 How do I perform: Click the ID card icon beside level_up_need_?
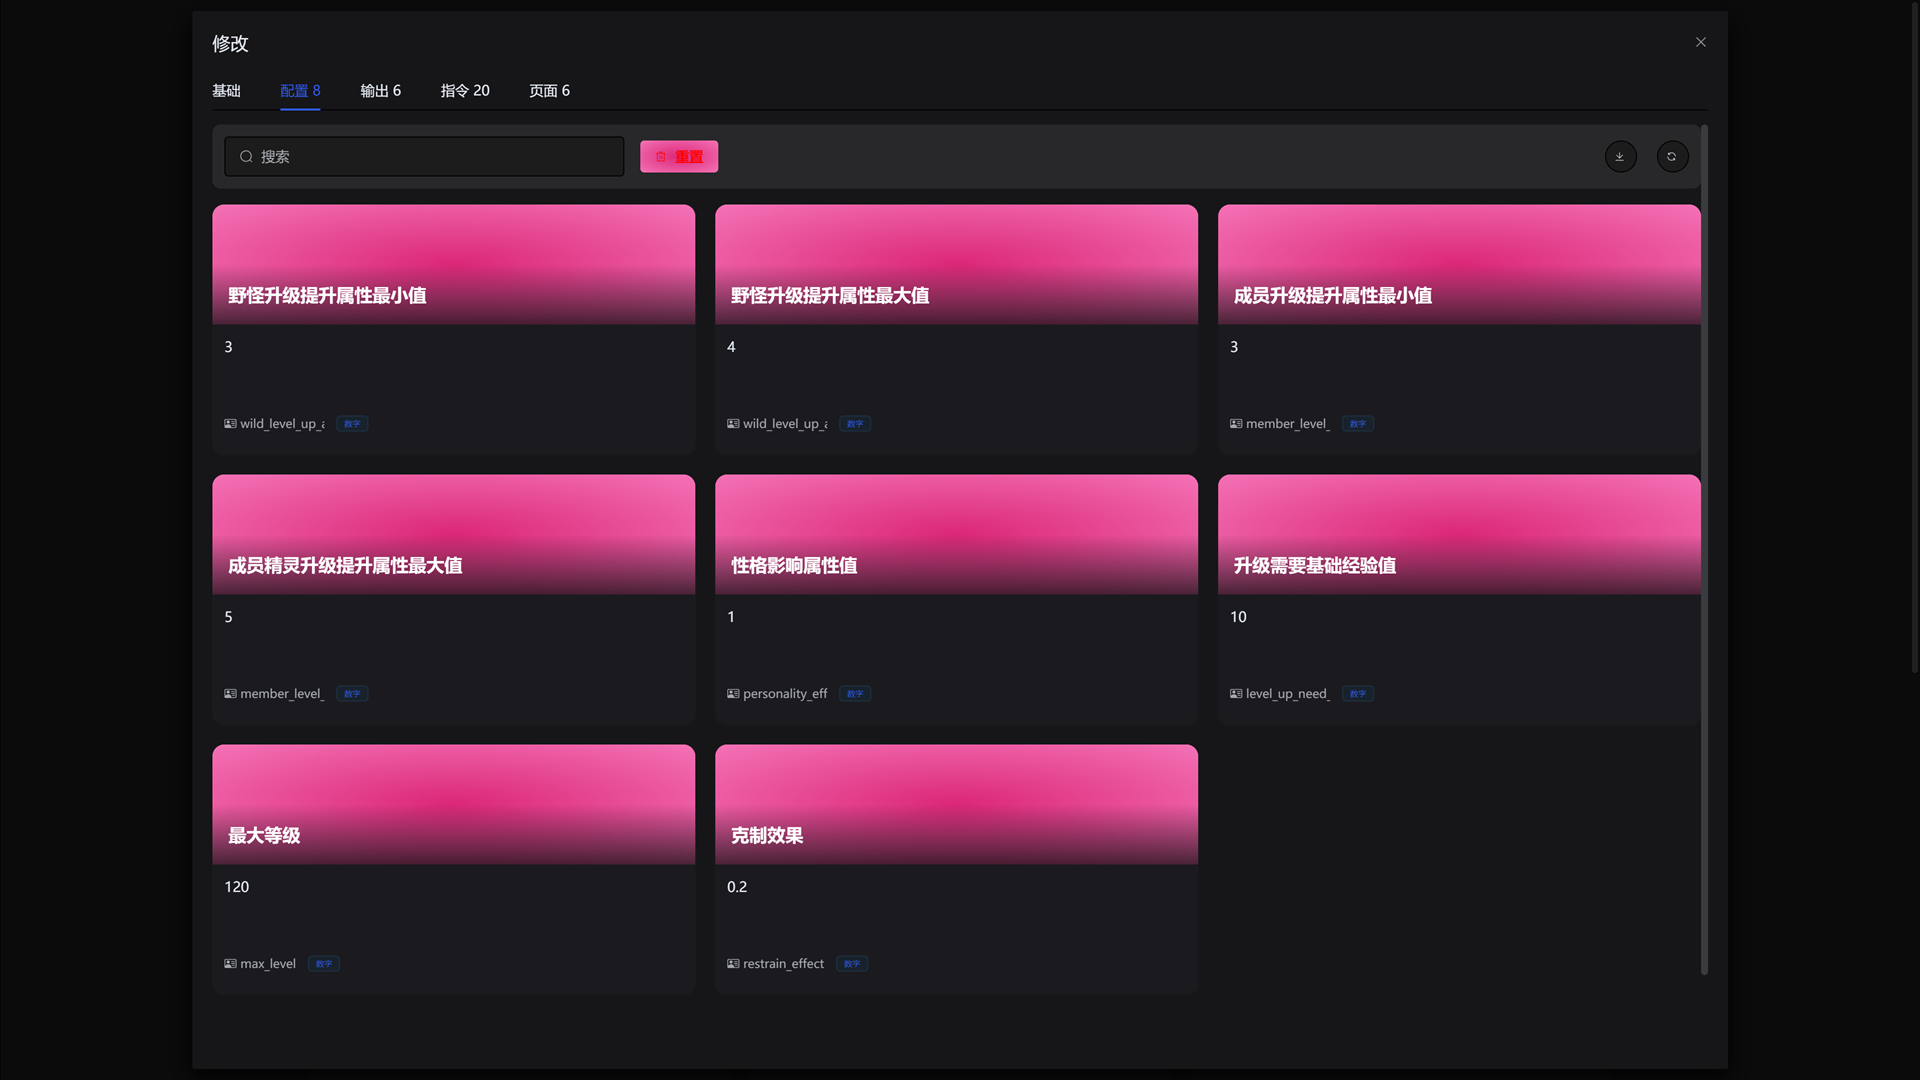1236,694
